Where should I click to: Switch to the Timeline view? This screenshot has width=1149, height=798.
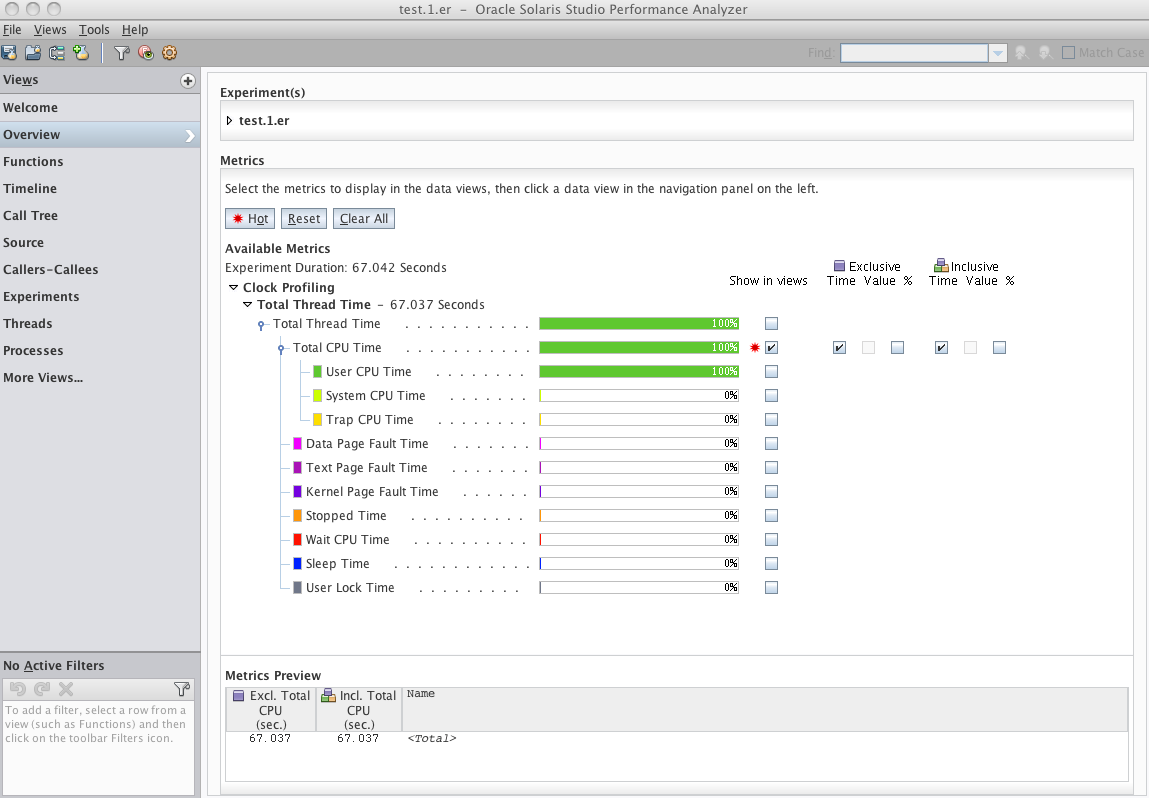point(100,188)
